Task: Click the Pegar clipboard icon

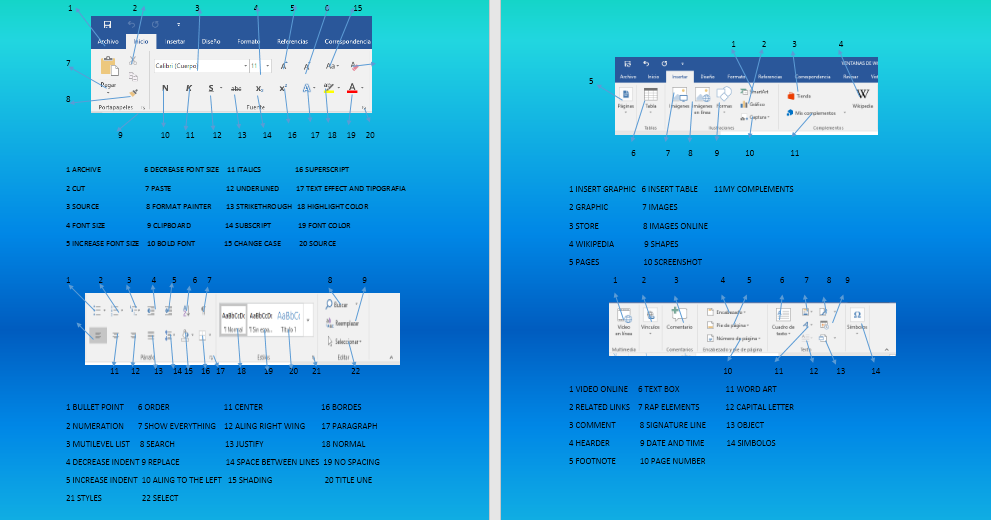Action: pyautogui.click(x=109, y=66)
